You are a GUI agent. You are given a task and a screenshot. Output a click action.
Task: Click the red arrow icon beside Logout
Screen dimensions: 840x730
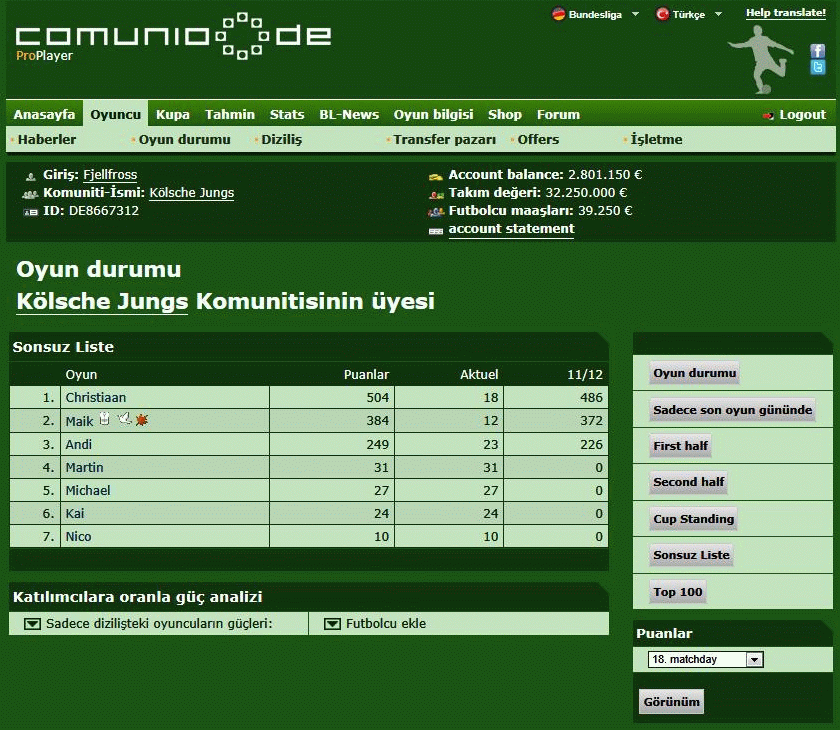tap(768, 115)
